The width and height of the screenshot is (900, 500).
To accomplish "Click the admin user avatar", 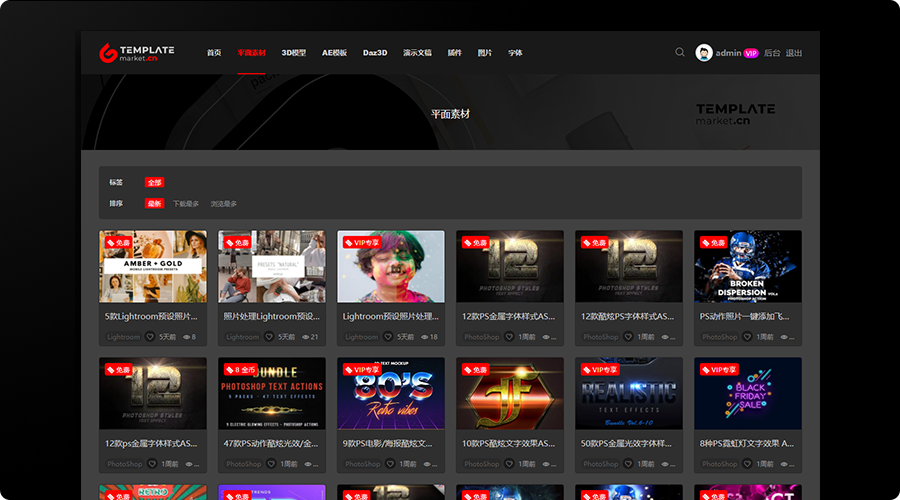I will [704, 53].
